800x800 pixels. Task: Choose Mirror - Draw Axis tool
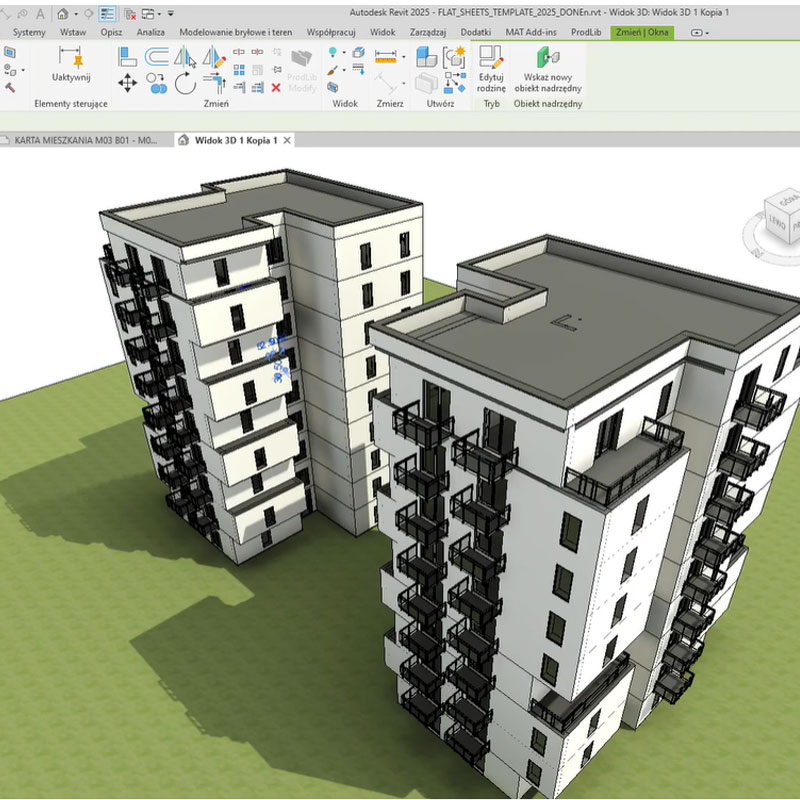click(x=214, y=58)
